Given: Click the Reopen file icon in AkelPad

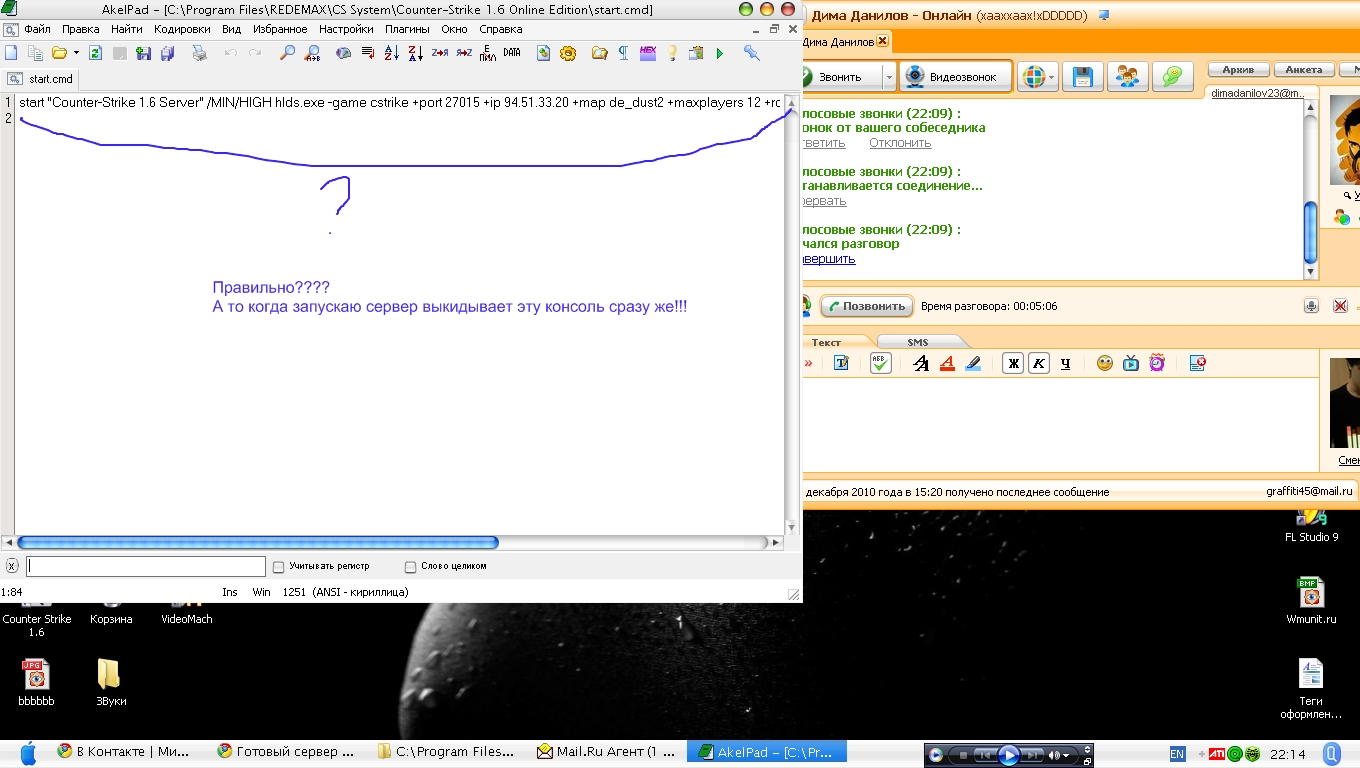Looking at the screenshot, I should (x=96, y=53).
